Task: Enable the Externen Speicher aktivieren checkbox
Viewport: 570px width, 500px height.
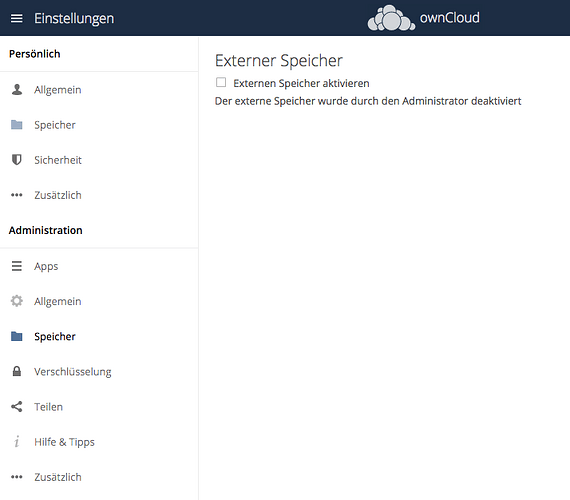Action: click(221, 82)
